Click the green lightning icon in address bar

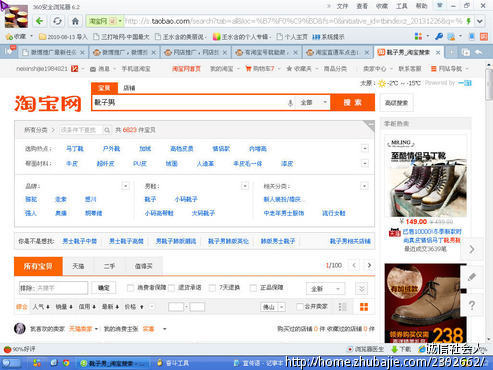click(469, 21)
